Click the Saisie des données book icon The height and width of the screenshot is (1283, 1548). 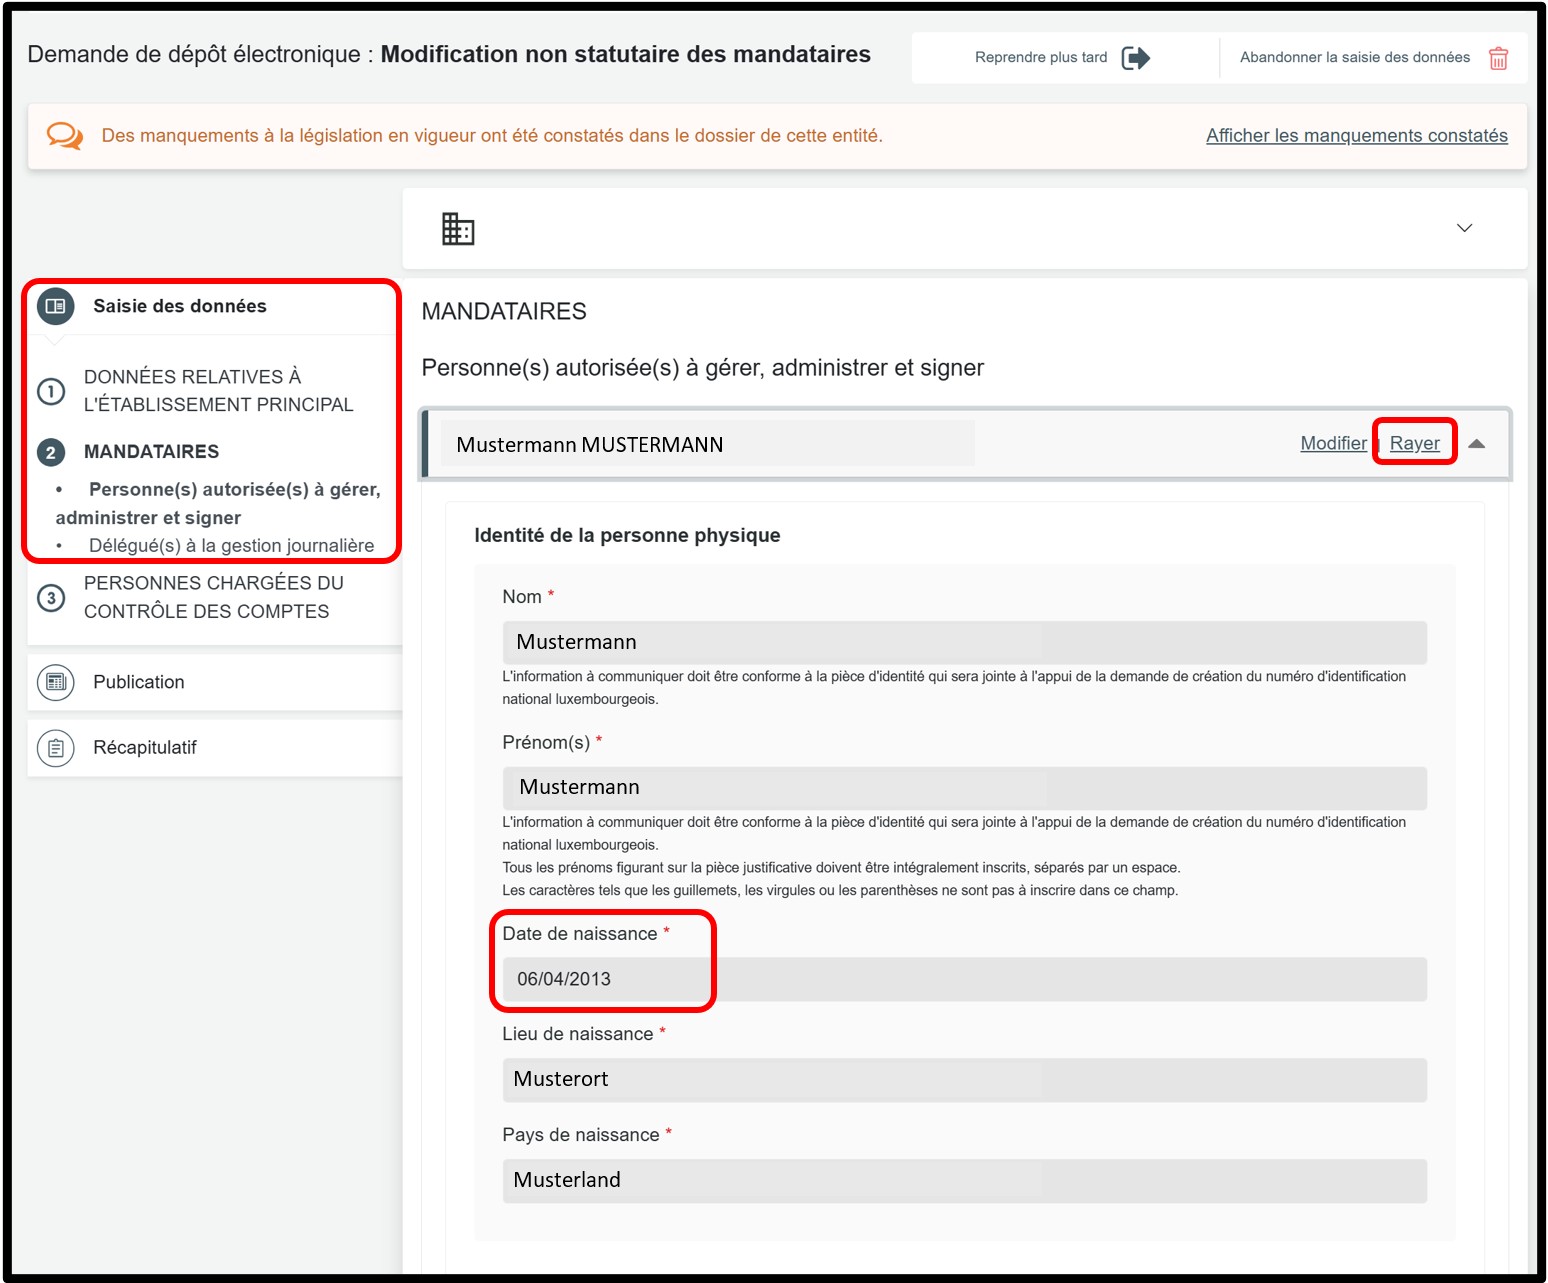click(56, 306)
